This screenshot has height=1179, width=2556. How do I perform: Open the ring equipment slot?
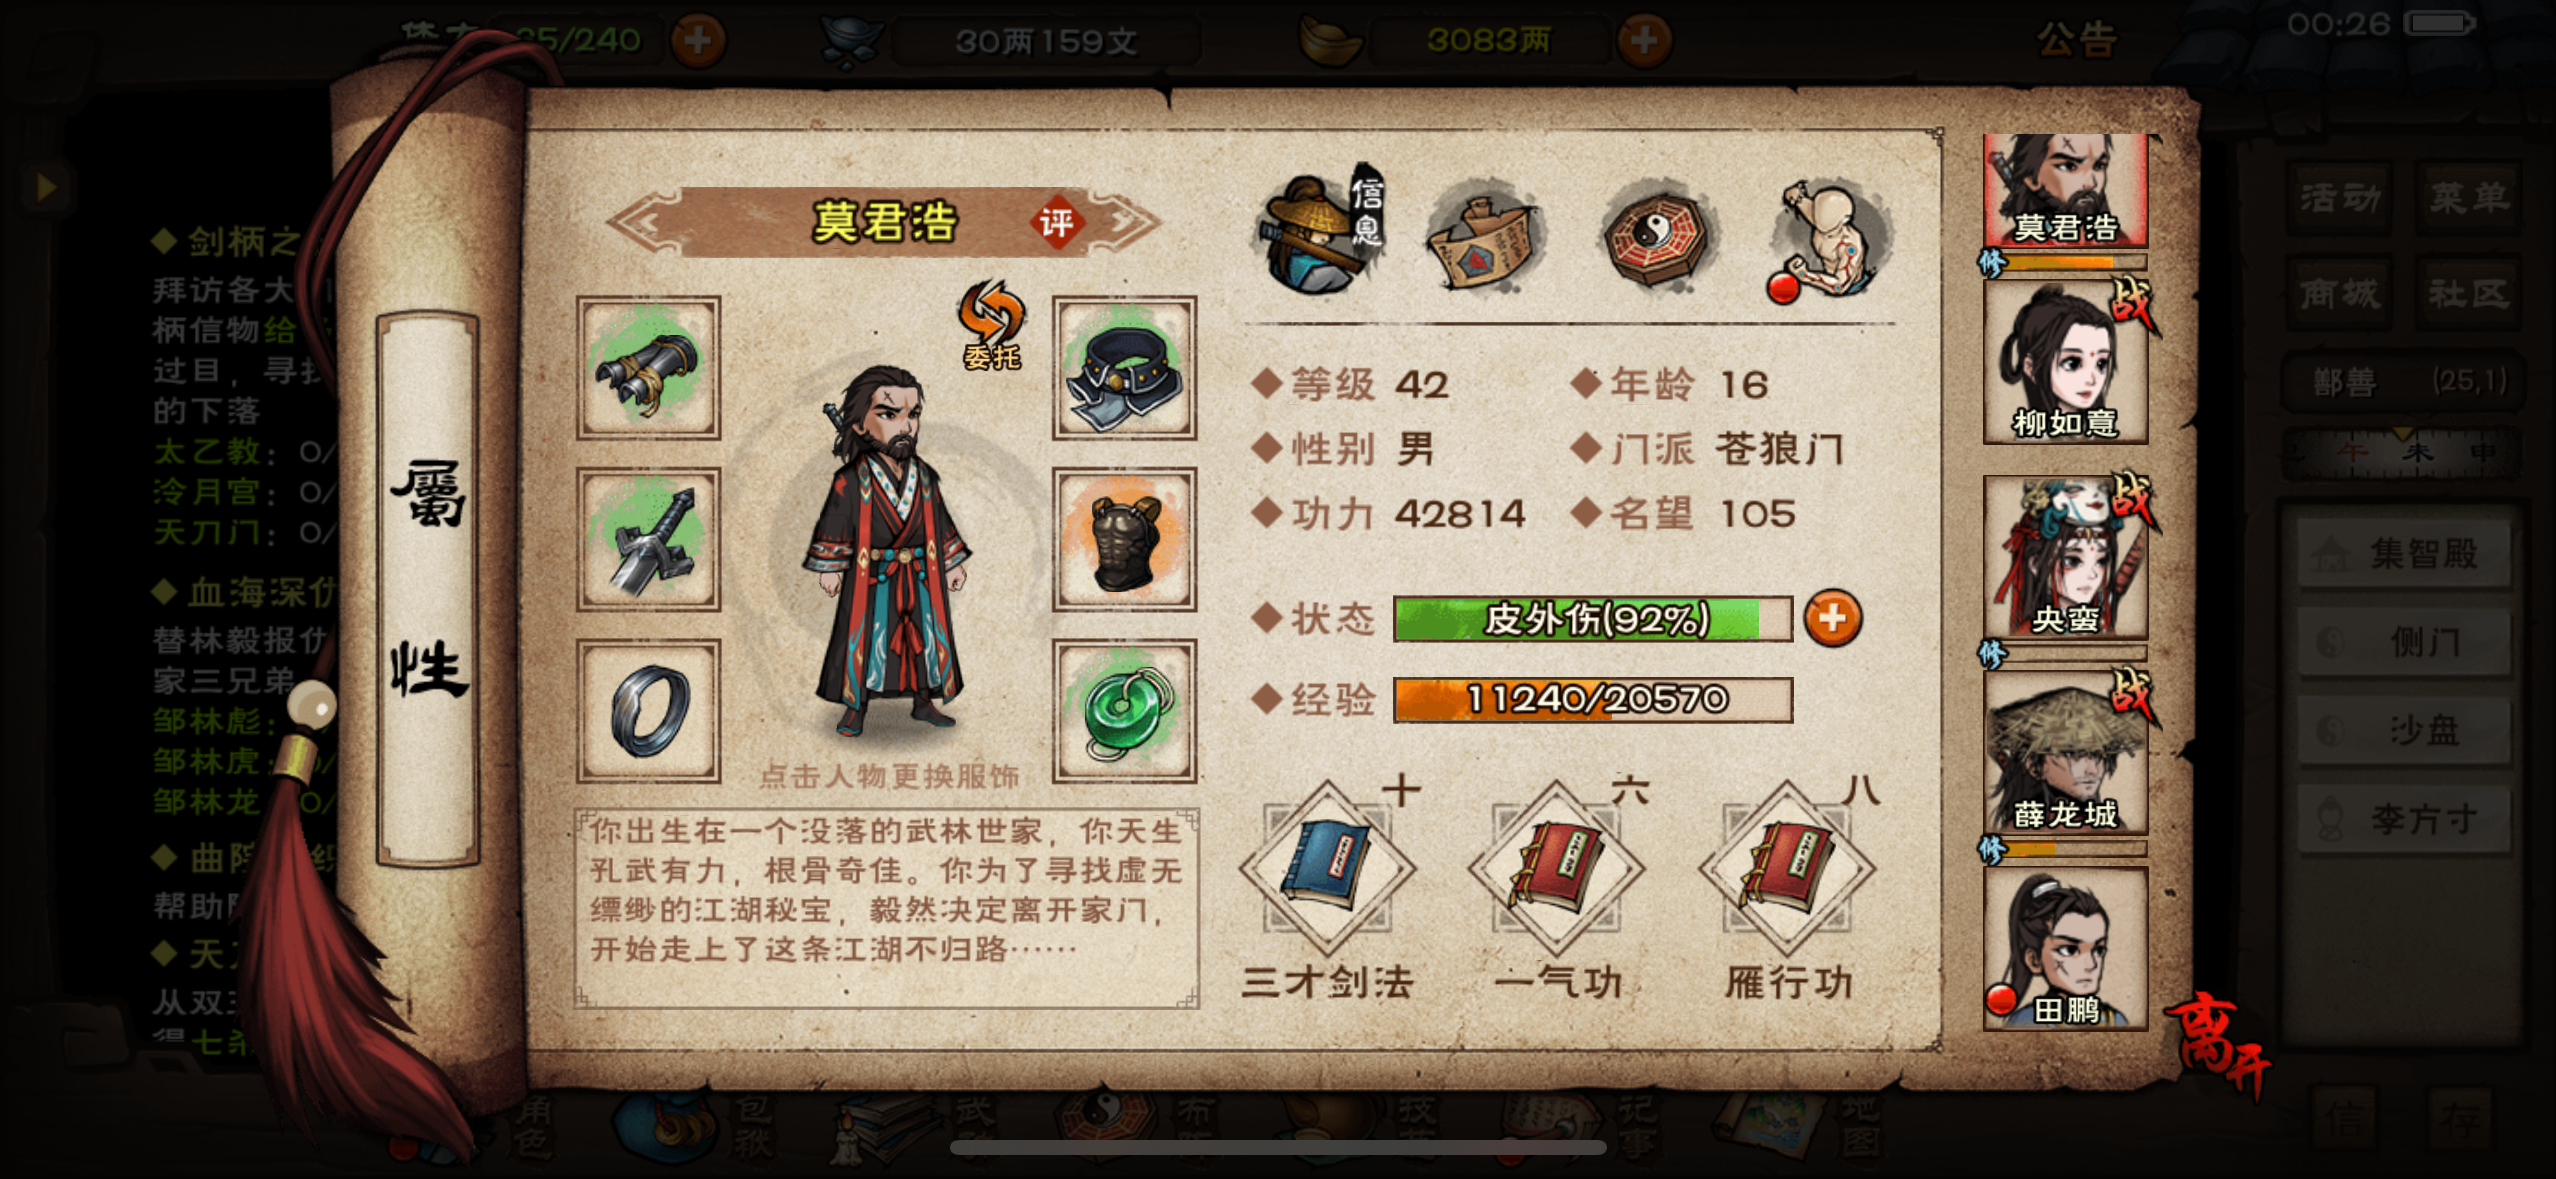pos(648,711)
